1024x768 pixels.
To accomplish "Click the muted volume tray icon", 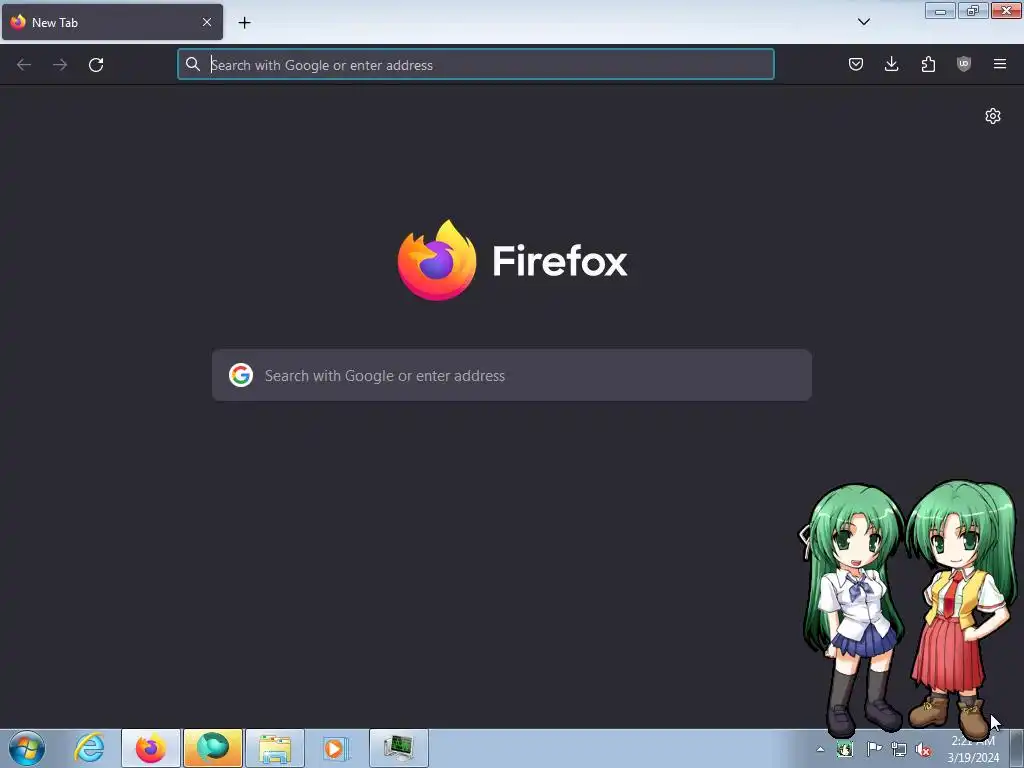I will (x=923, y=749).
